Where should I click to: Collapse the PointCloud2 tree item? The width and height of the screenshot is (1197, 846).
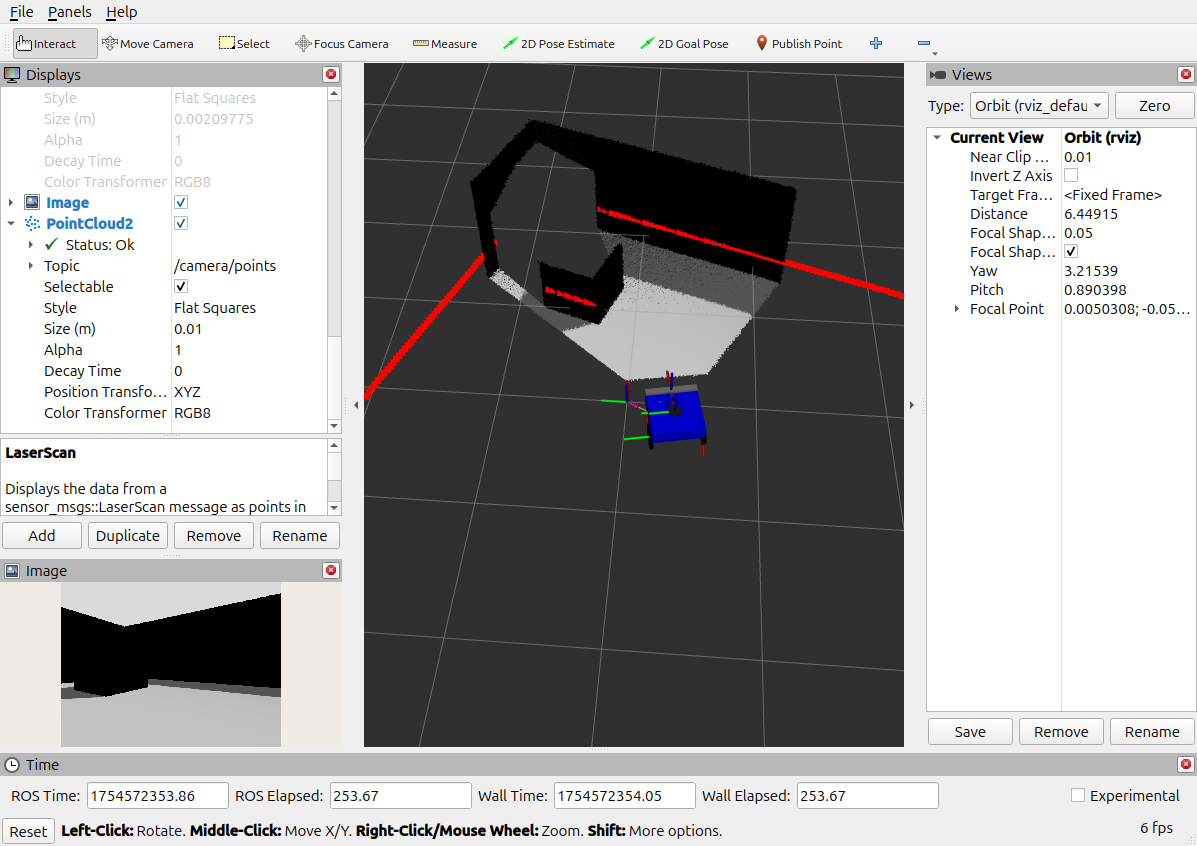point(11,224)
